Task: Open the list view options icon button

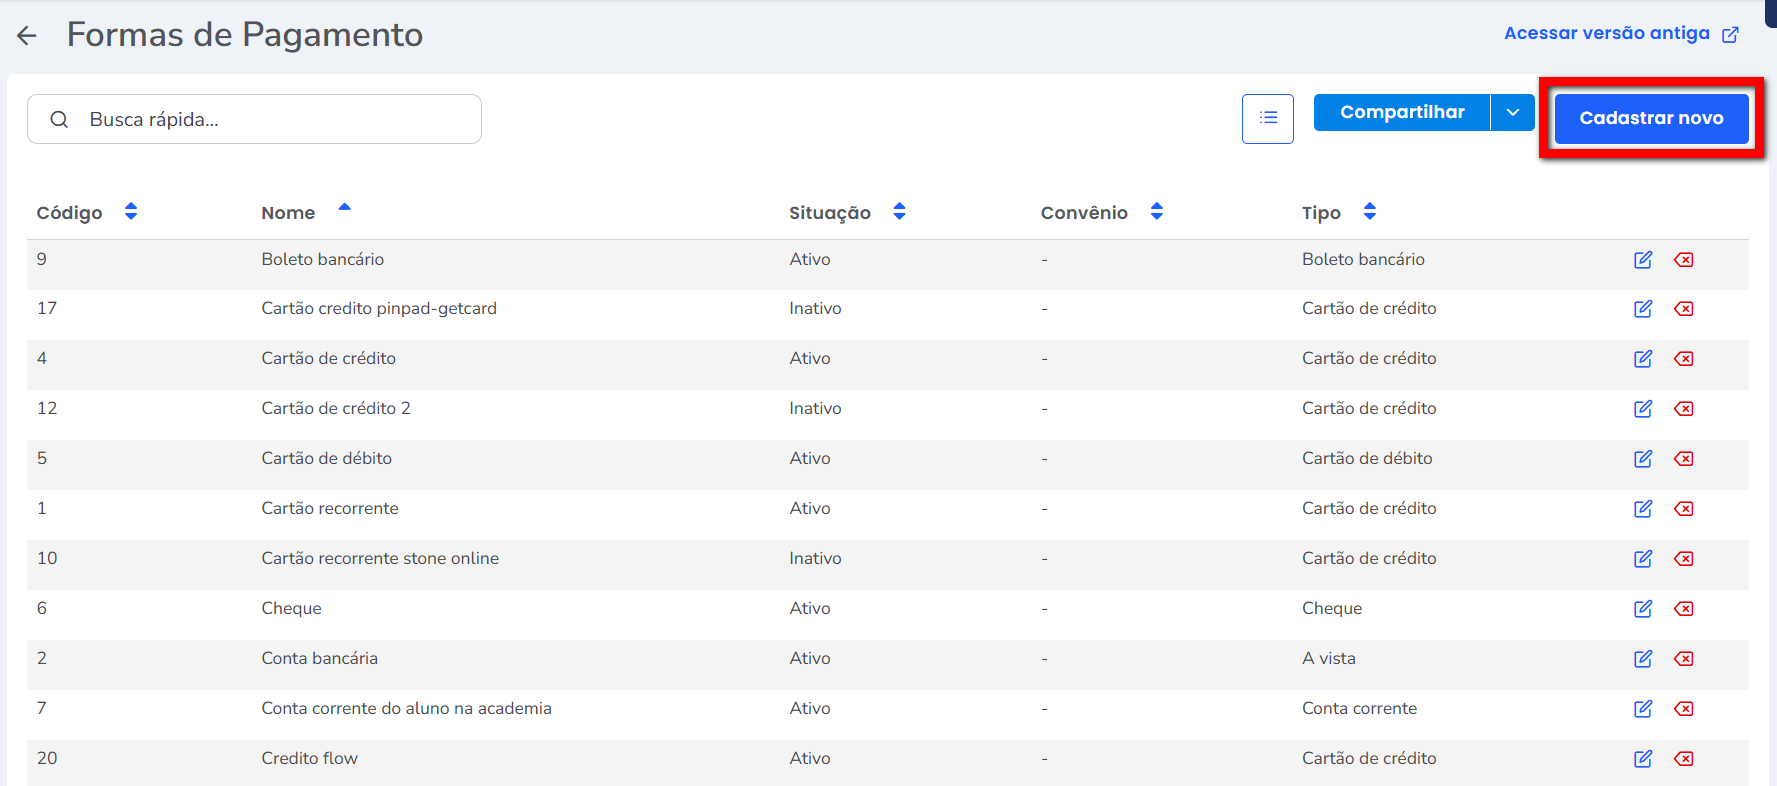Action: [1267, 119]
